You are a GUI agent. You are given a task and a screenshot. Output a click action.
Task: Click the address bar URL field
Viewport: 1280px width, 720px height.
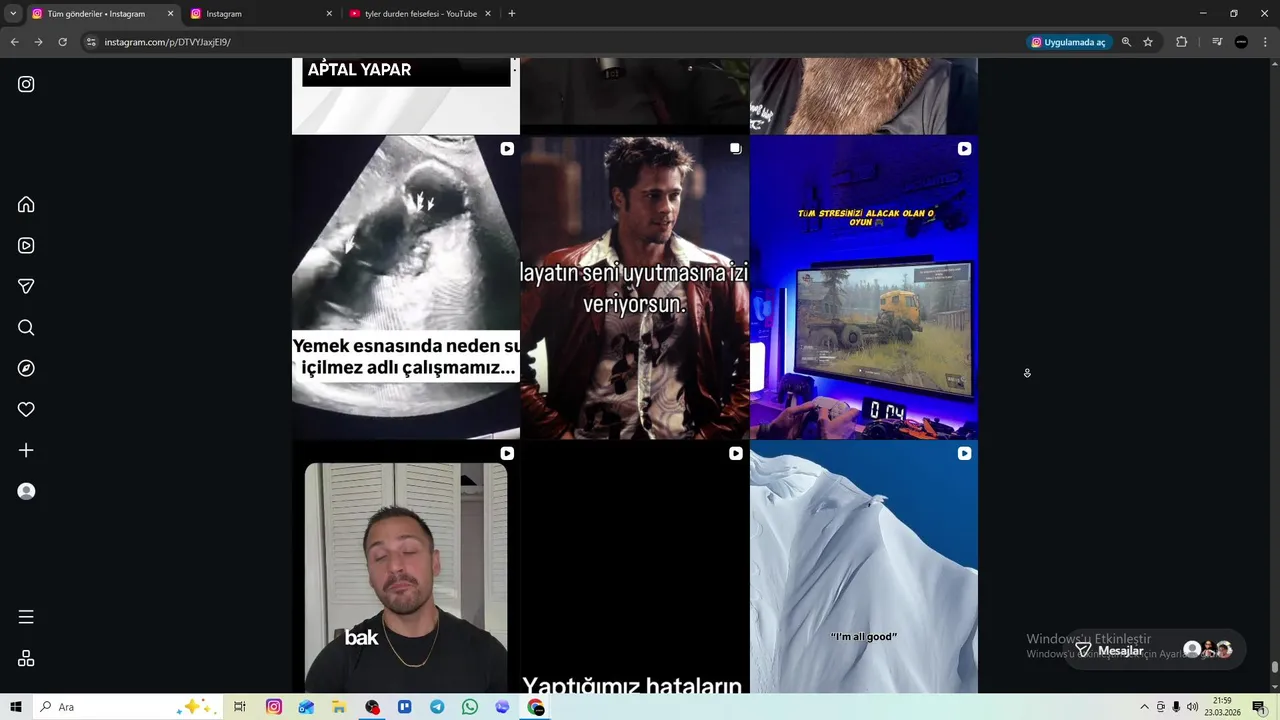pos(560,42)
